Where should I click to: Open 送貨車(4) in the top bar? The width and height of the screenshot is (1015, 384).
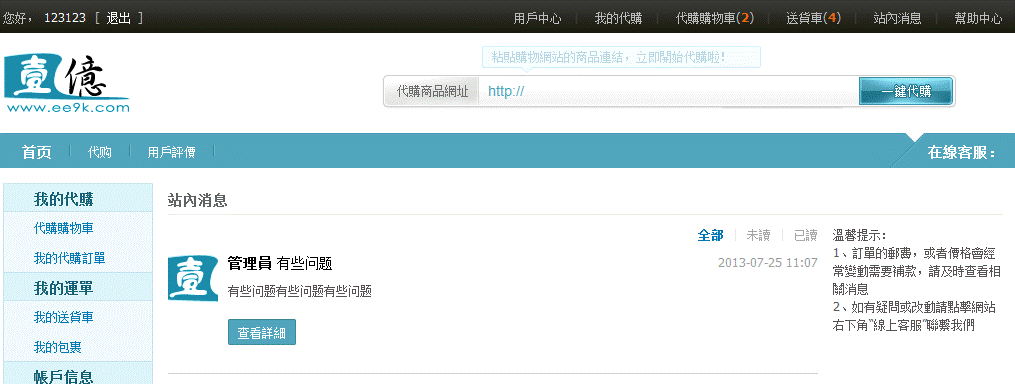click(x=814, y=18)
